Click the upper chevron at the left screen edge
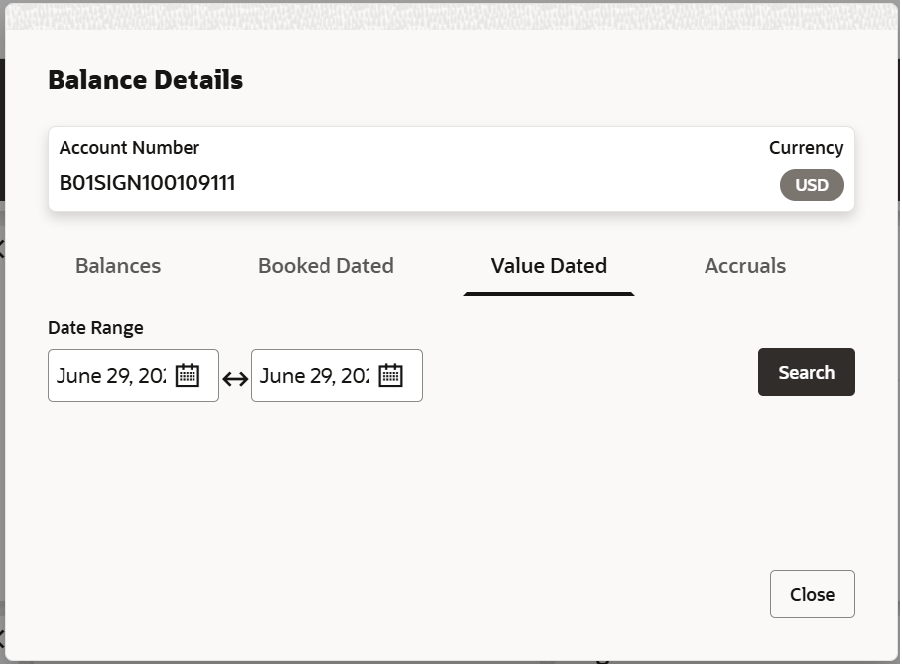 (2, 249)
